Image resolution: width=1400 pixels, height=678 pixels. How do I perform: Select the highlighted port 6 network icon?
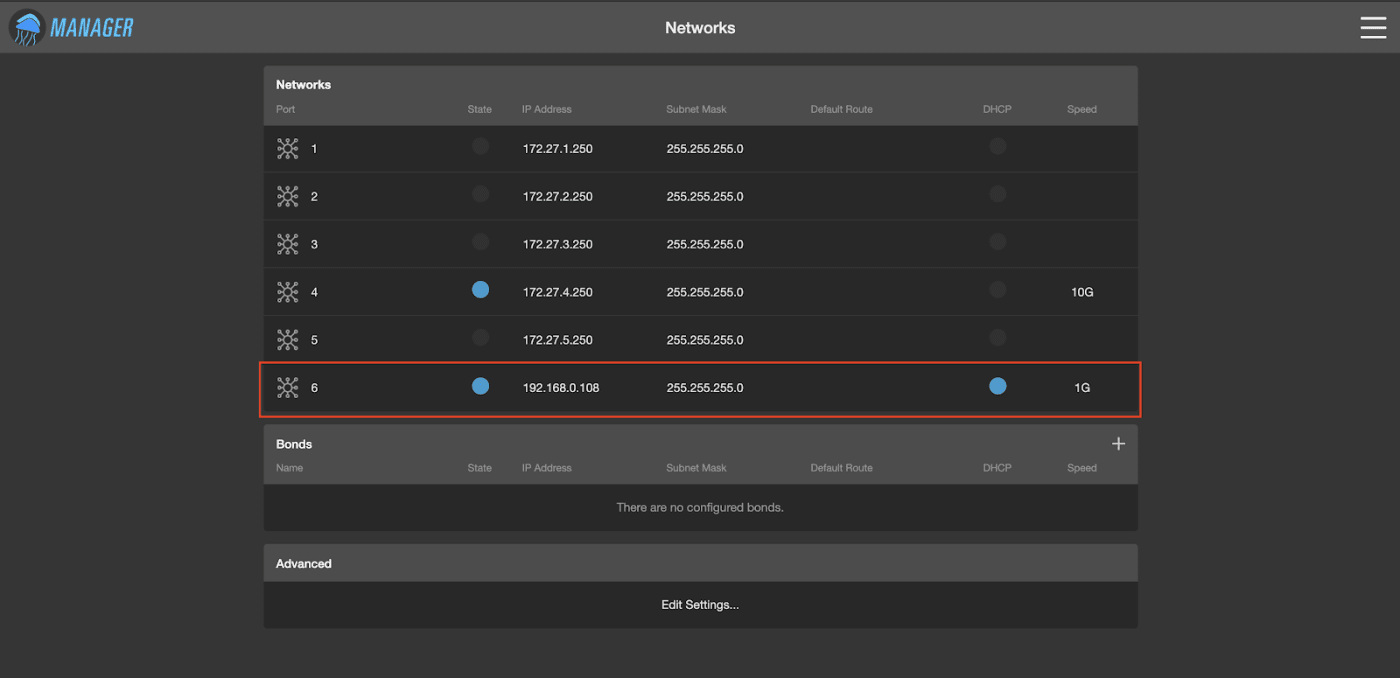coord(288,387)
